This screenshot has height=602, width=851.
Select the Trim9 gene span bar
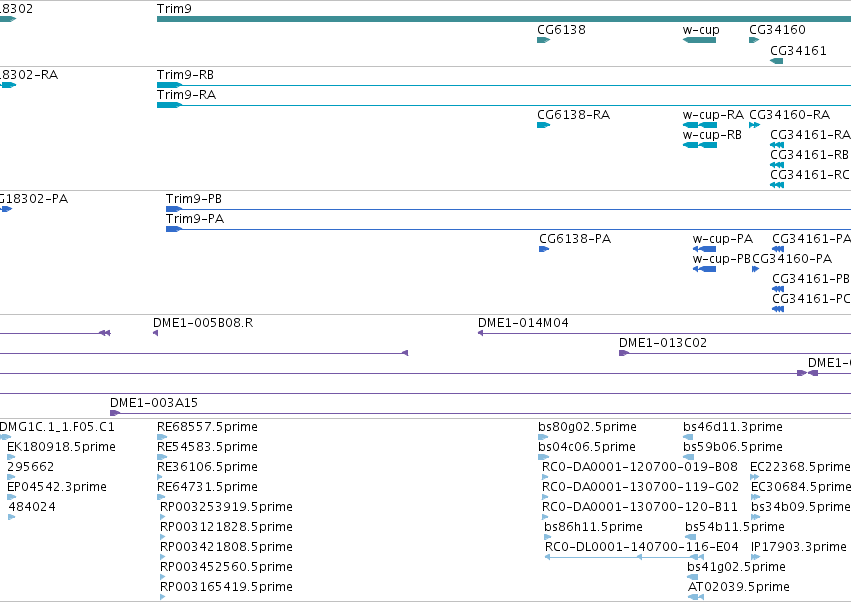coord(504,19)
